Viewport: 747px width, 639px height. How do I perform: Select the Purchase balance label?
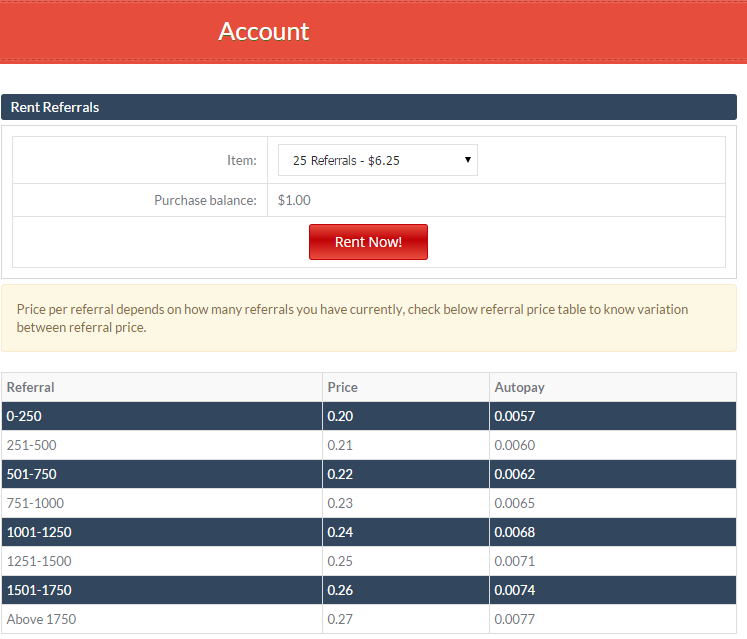tap(205, 200)
